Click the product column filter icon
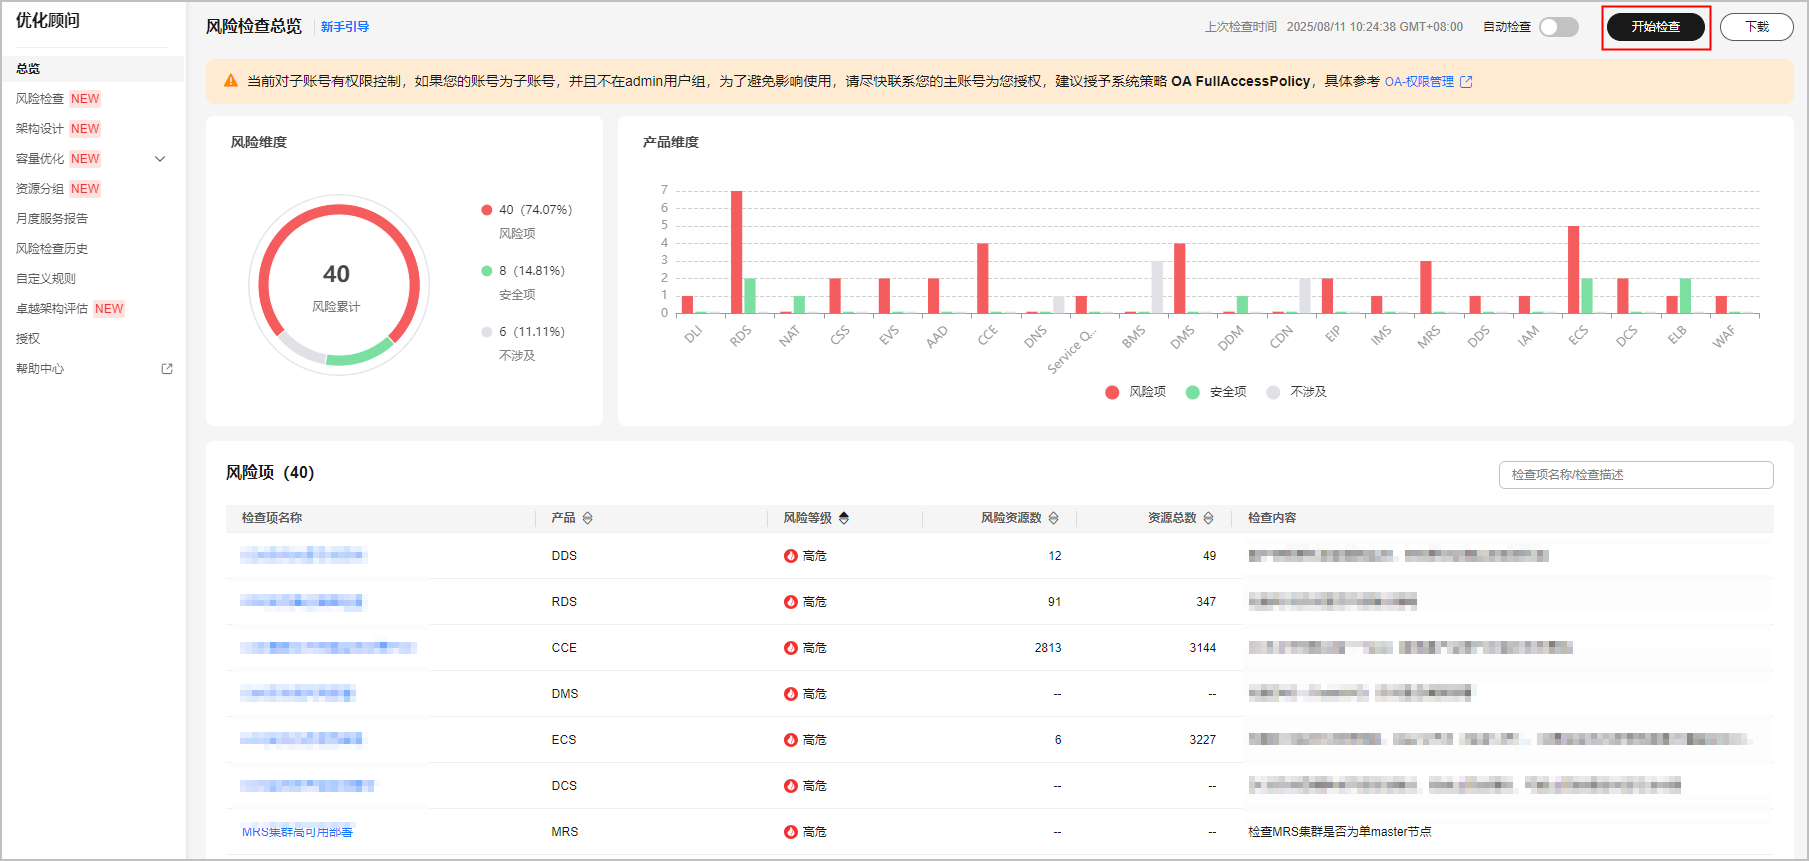The width and height of the screenshot is (1809, 861). pos(588,518)
